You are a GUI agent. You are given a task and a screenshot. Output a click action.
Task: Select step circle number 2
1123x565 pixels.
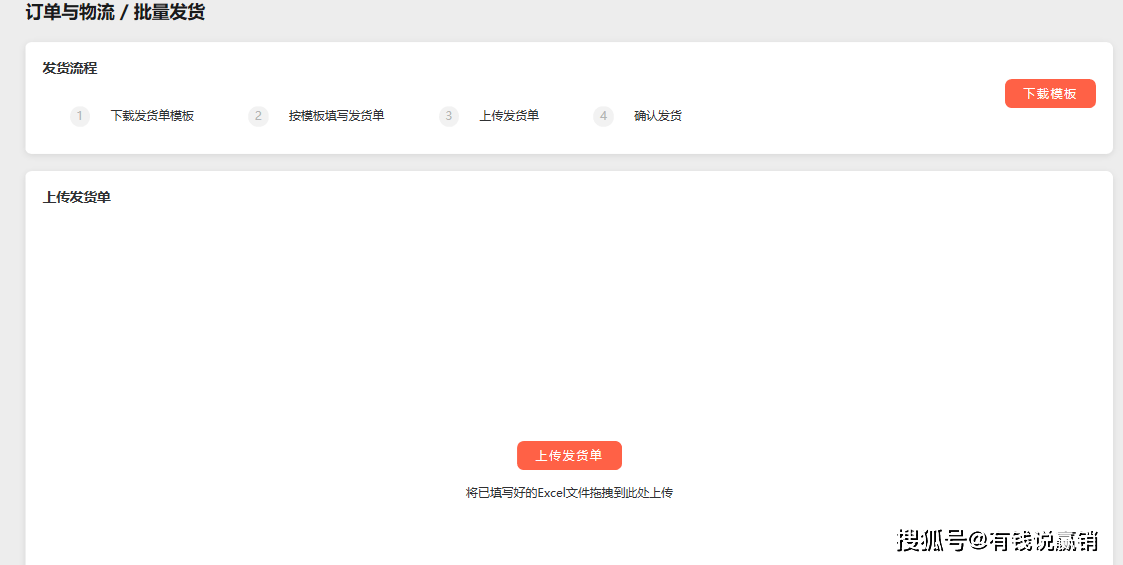click(258, 116)
